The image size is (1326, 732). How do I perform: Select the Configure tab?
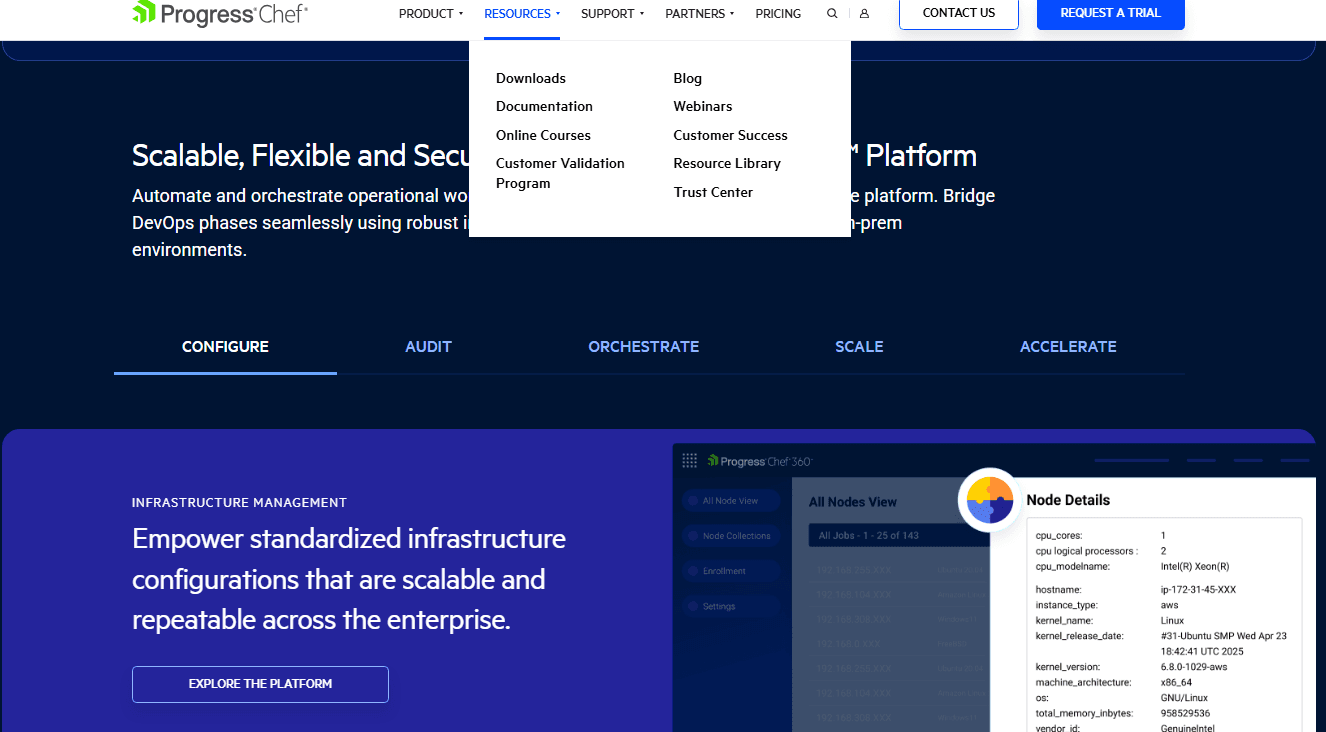coord(225,347)
